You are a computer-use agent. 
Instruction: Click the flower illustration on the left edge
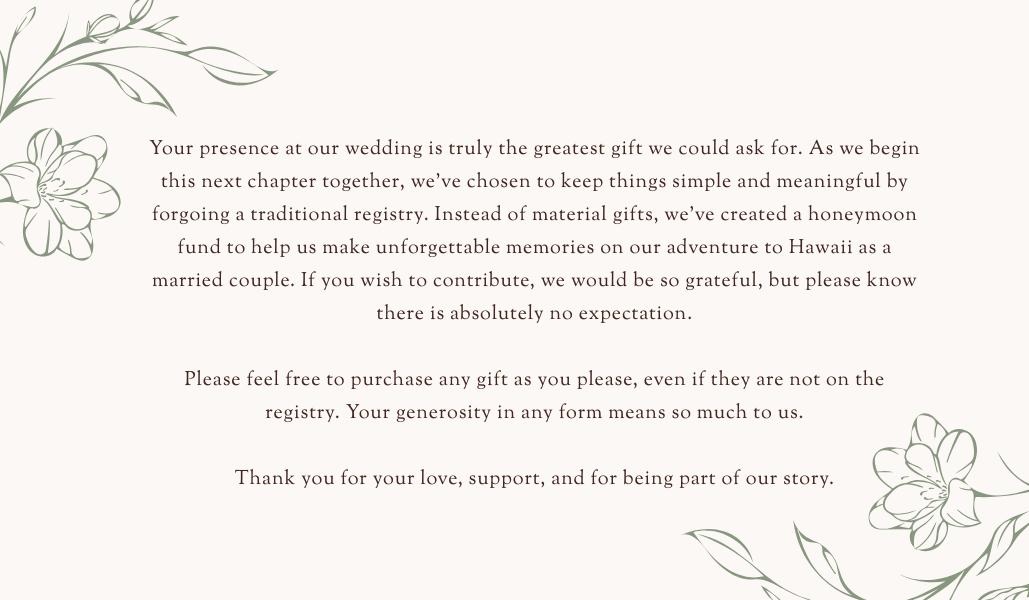coord(60,194)
